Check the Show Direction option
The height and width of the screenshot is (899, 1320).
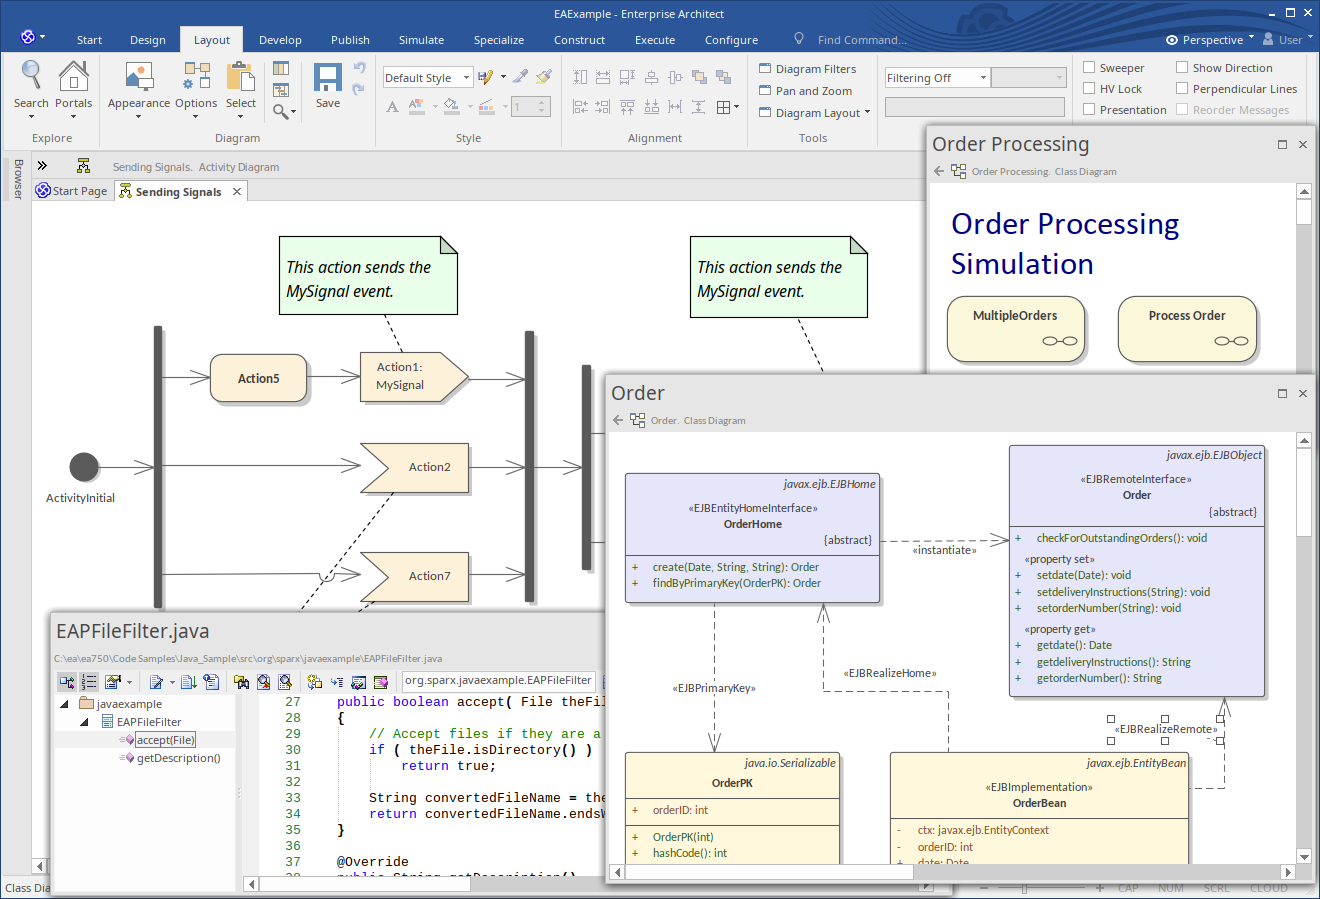click(x=1182, y=68)
